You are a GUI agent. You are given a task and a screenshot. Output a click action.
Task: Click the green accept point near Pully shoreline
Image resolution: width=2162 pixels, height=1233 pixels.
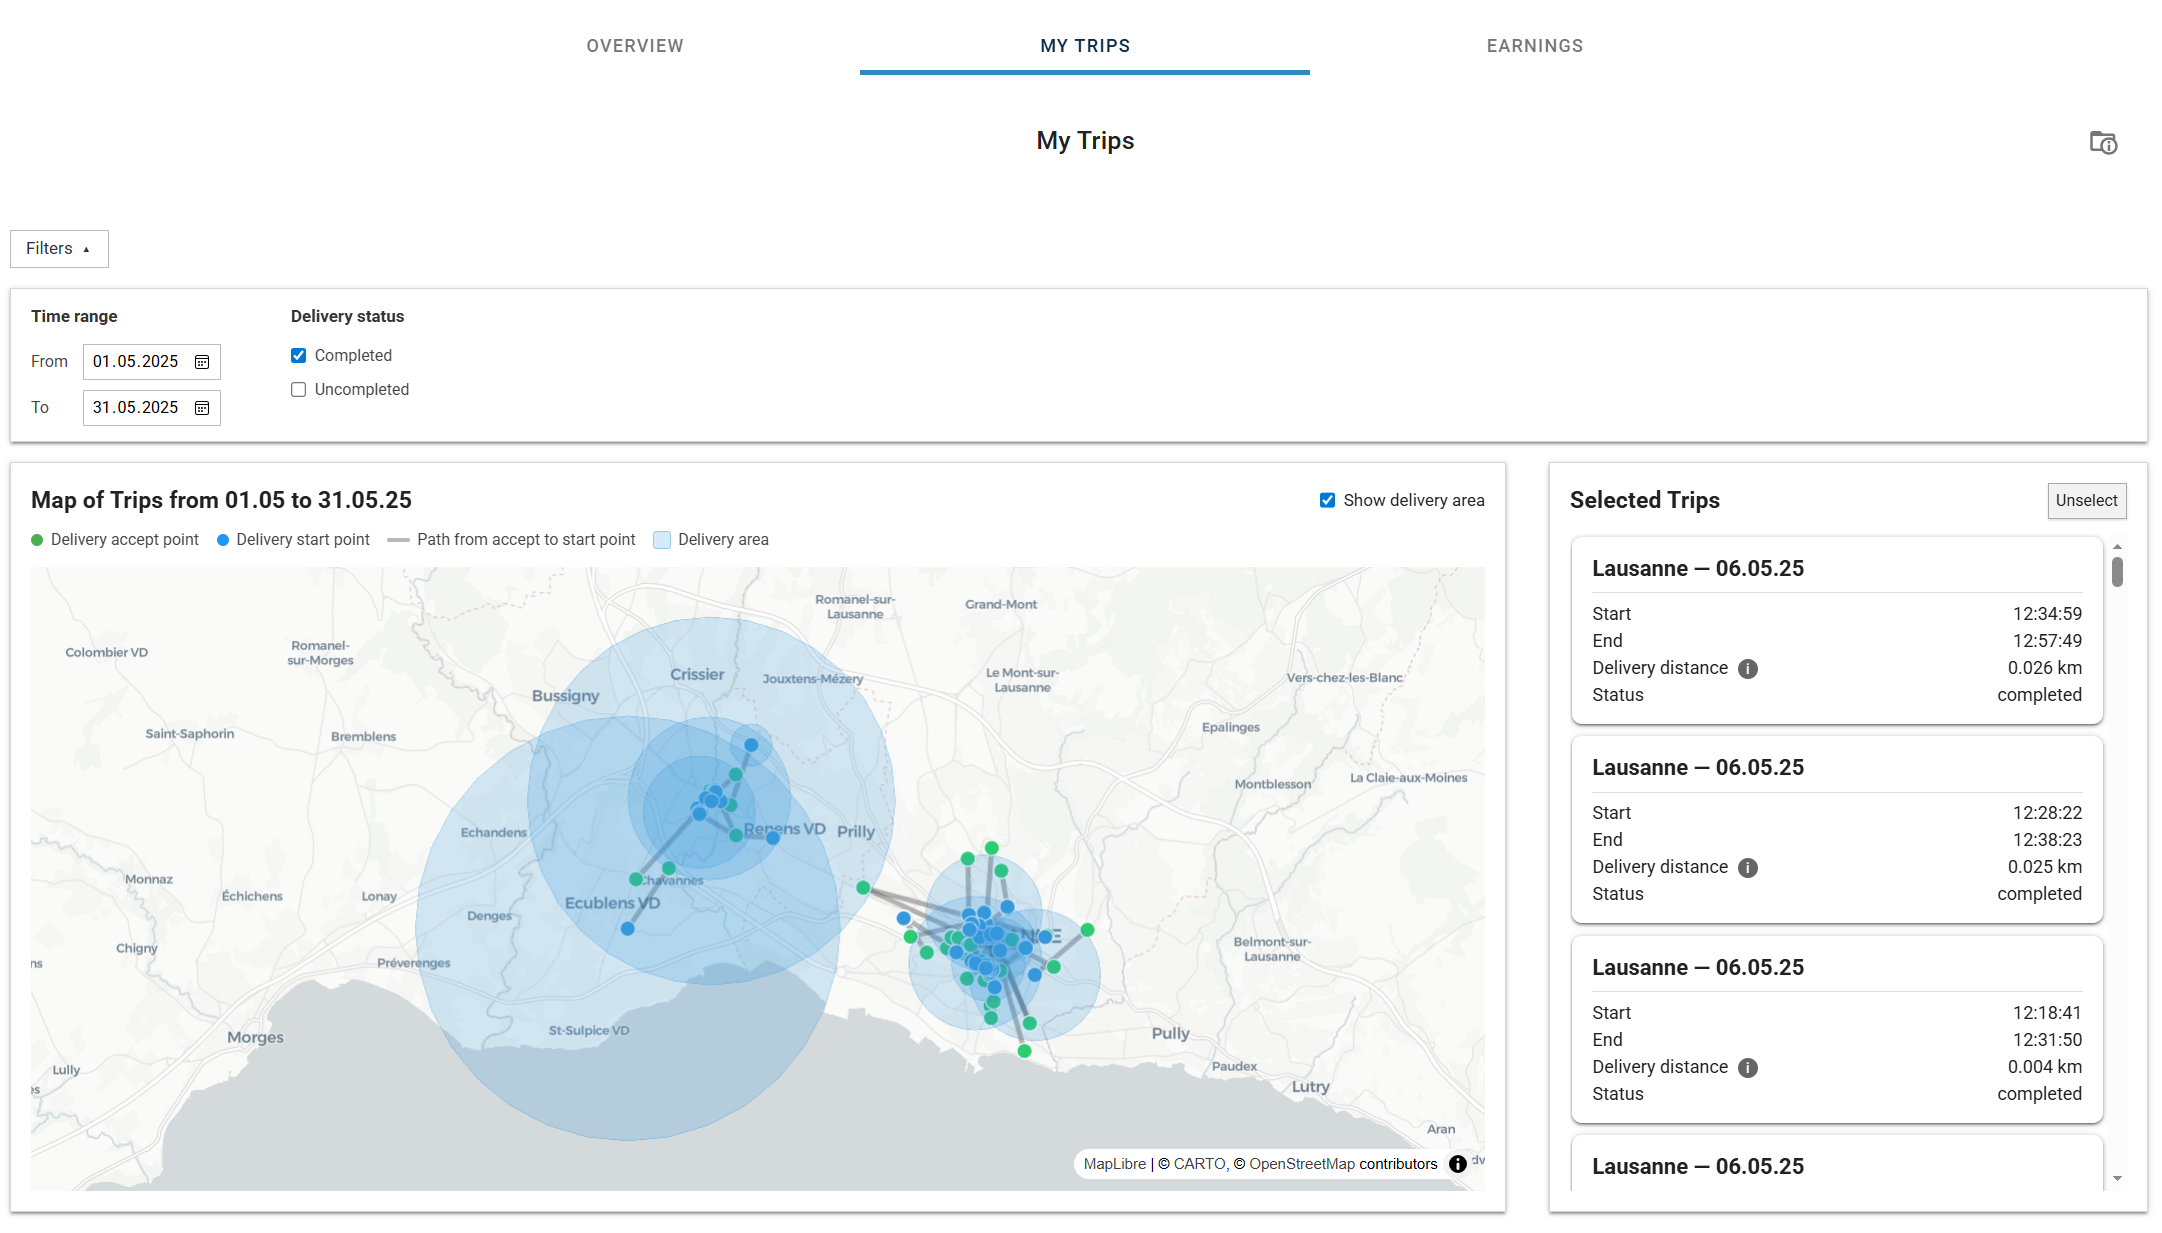pyautogui.click(x=1024, y=1051)
